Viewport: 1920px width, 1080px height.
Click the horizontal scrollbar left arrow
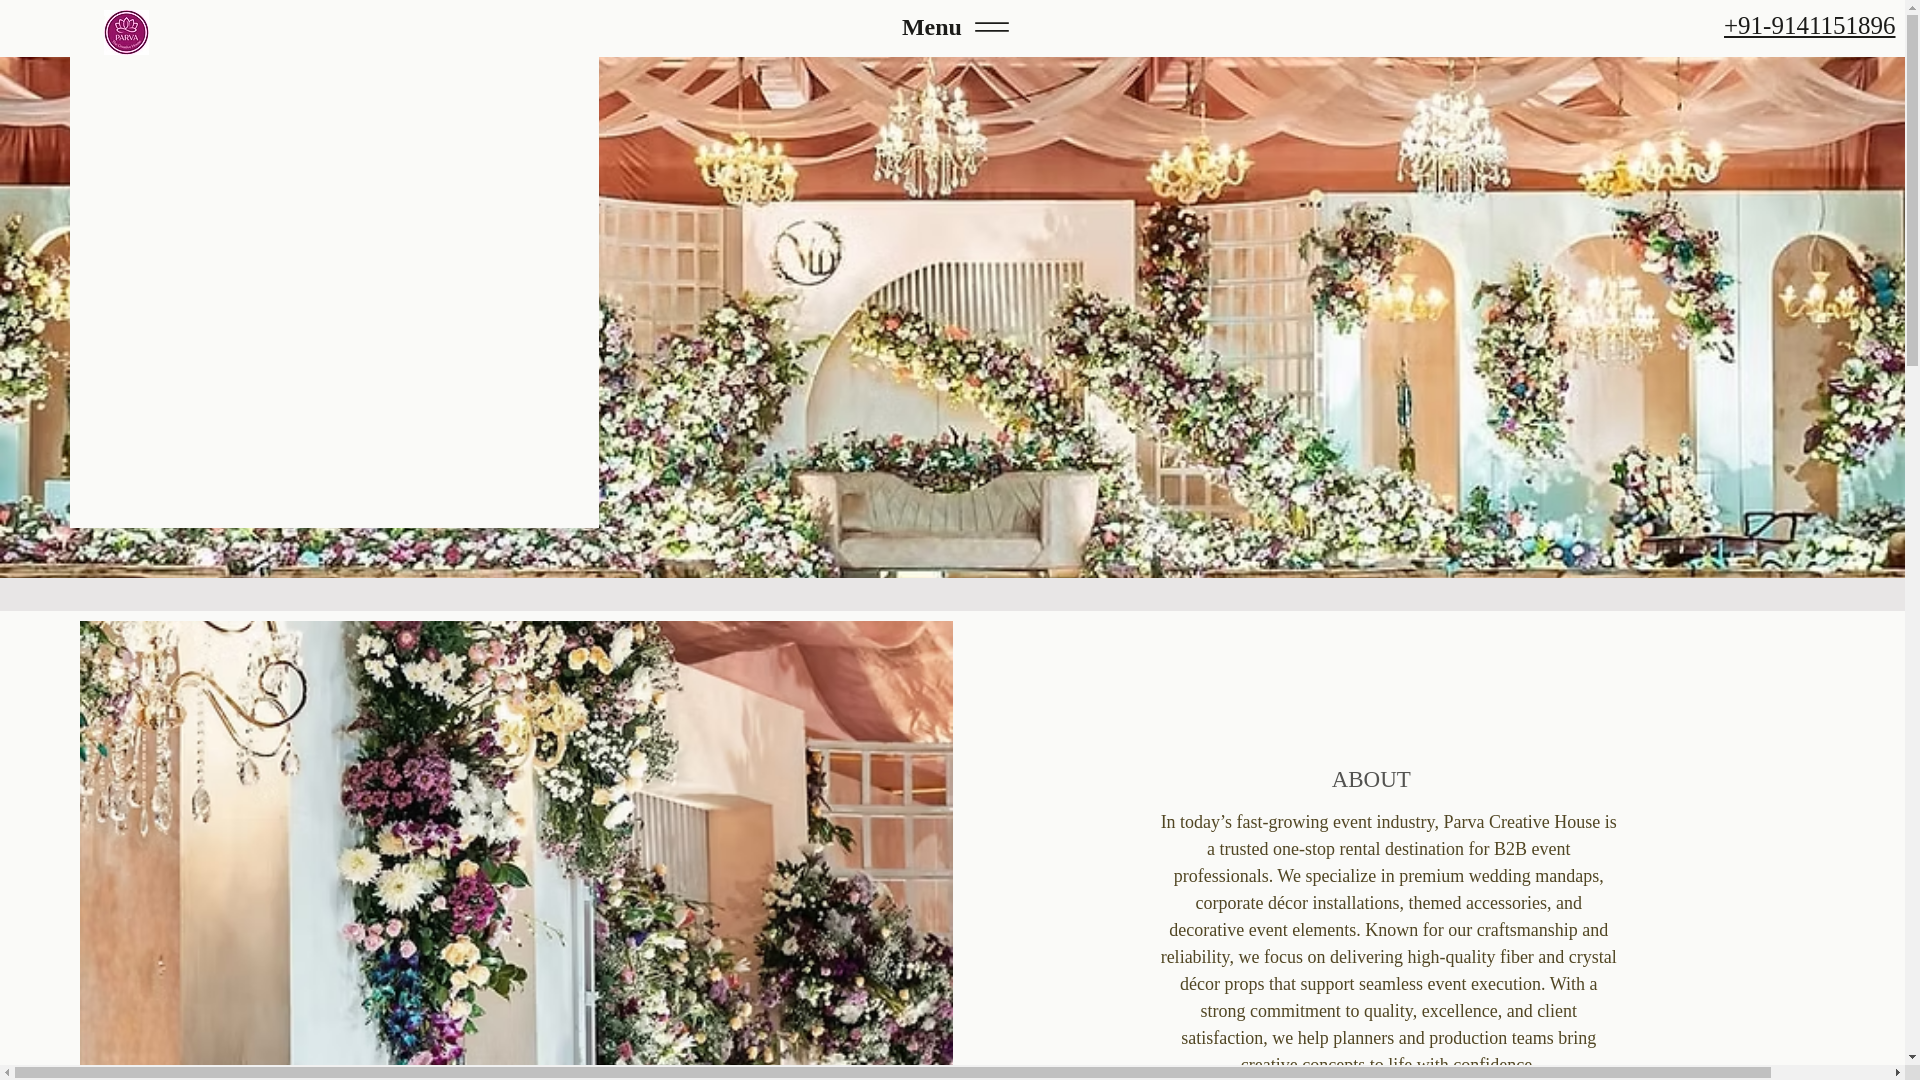7,1073
